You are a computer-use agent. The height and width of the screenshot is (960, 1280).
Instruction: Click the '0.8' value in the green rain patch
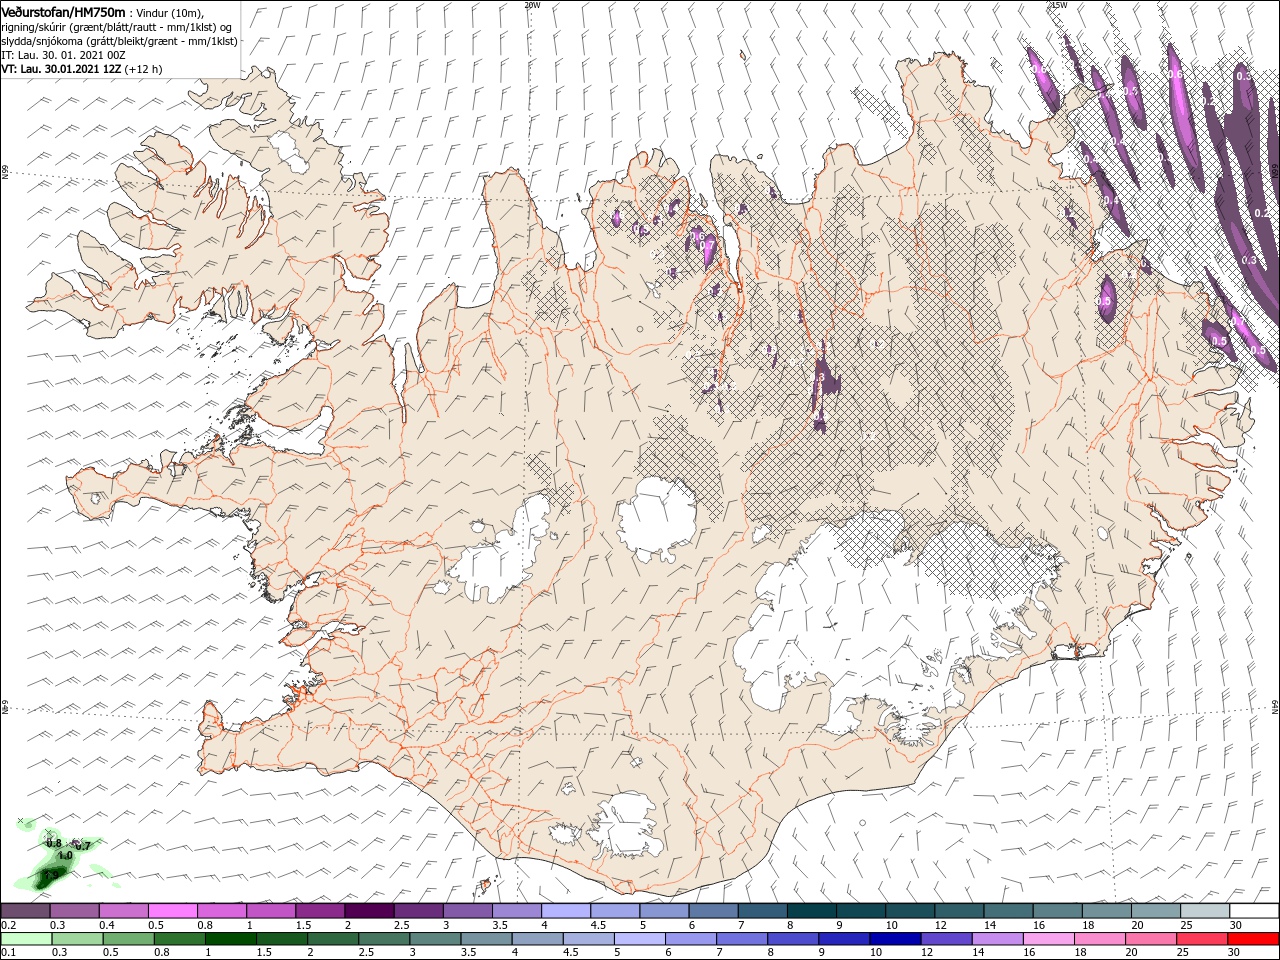click(54, 843)
